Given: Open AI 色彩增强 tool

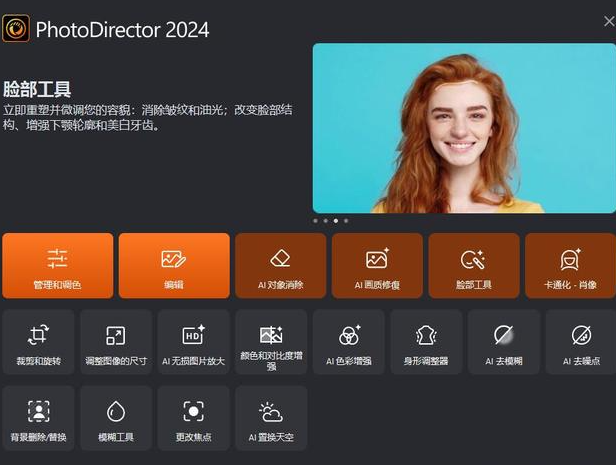Looking at the screenshot, I should click(x=348, y=342).
